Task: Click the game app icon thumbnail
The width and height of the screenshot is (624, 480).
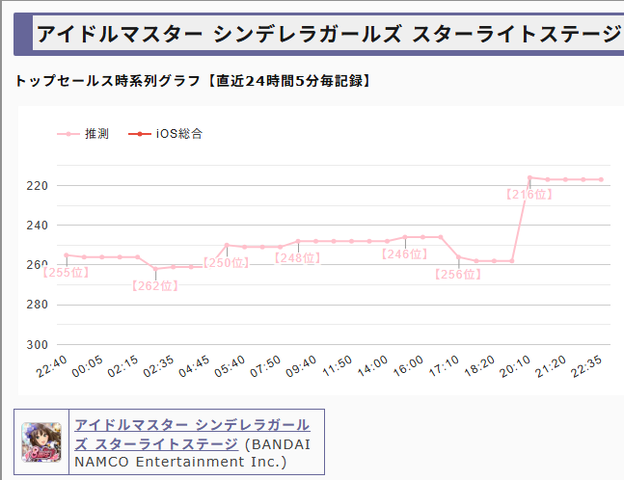Action: [x=41, y=442]
